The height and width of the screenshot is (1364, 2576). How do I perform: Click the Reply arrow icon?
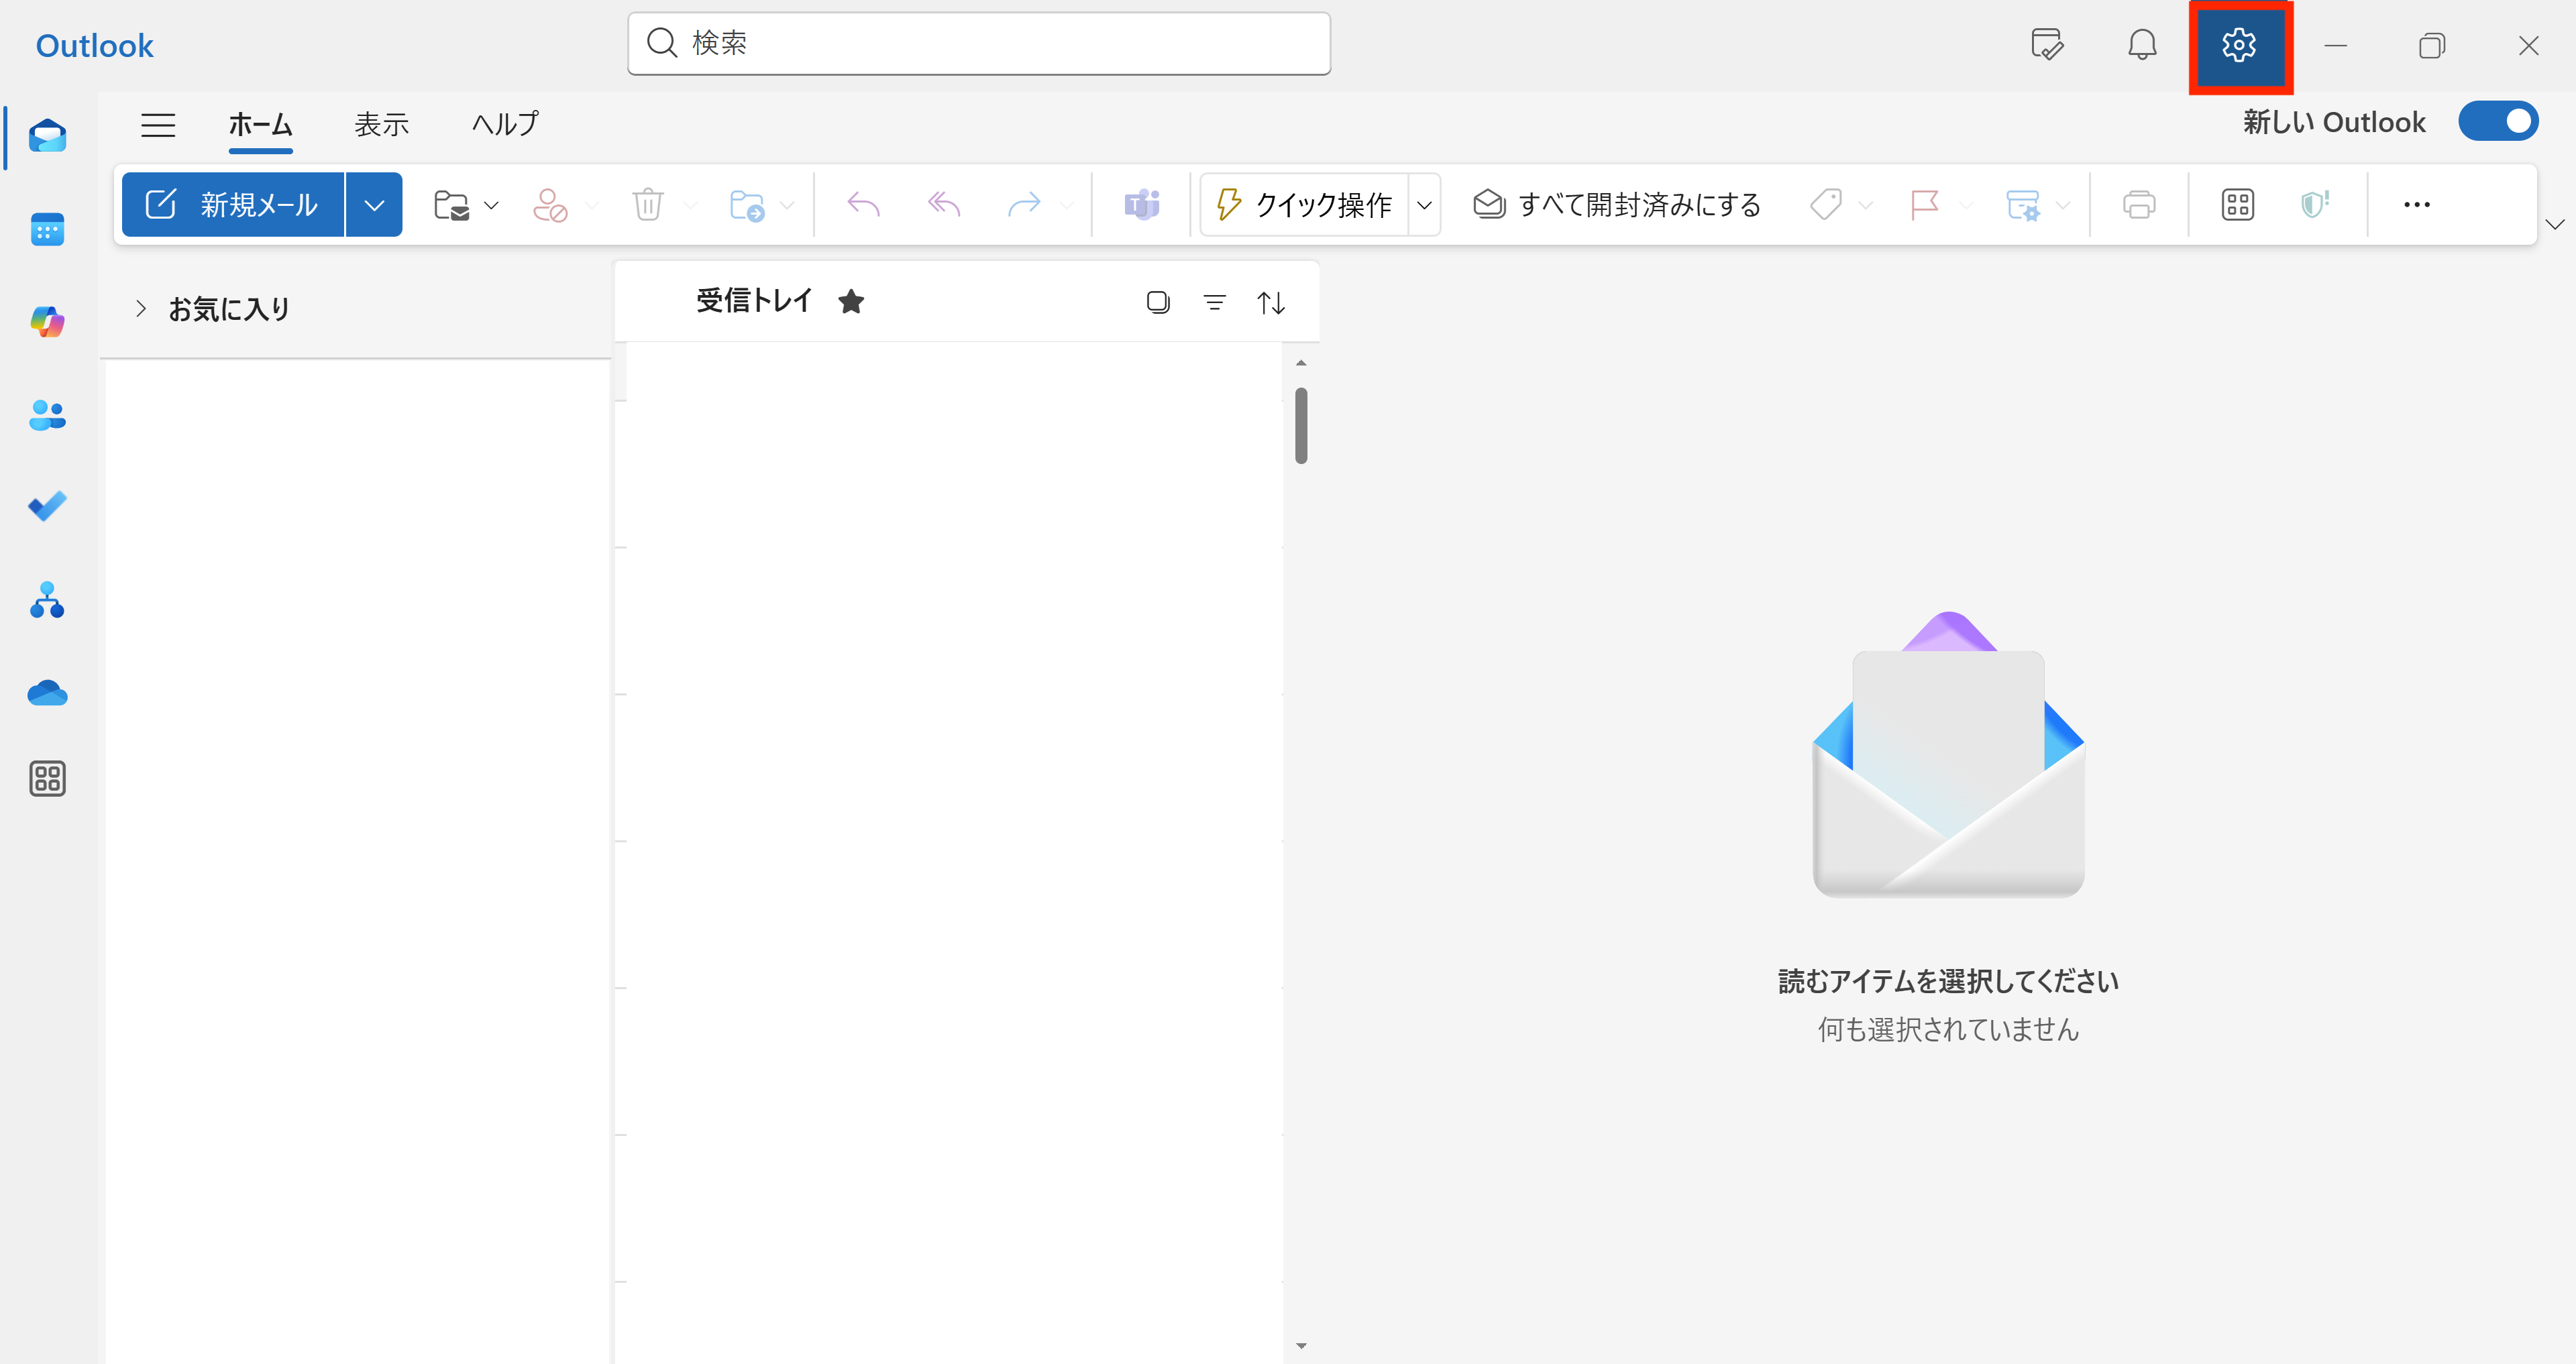coord(863,205)
